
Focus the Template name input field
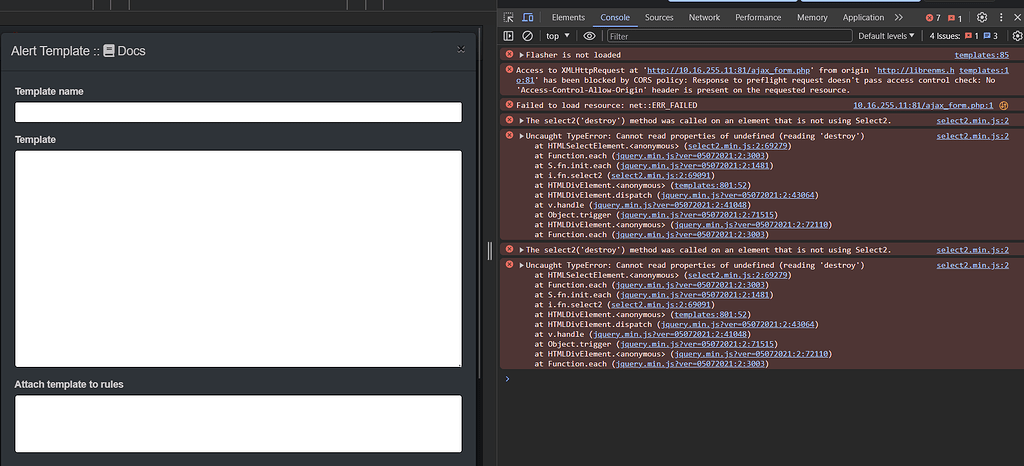tap(238, 112)
